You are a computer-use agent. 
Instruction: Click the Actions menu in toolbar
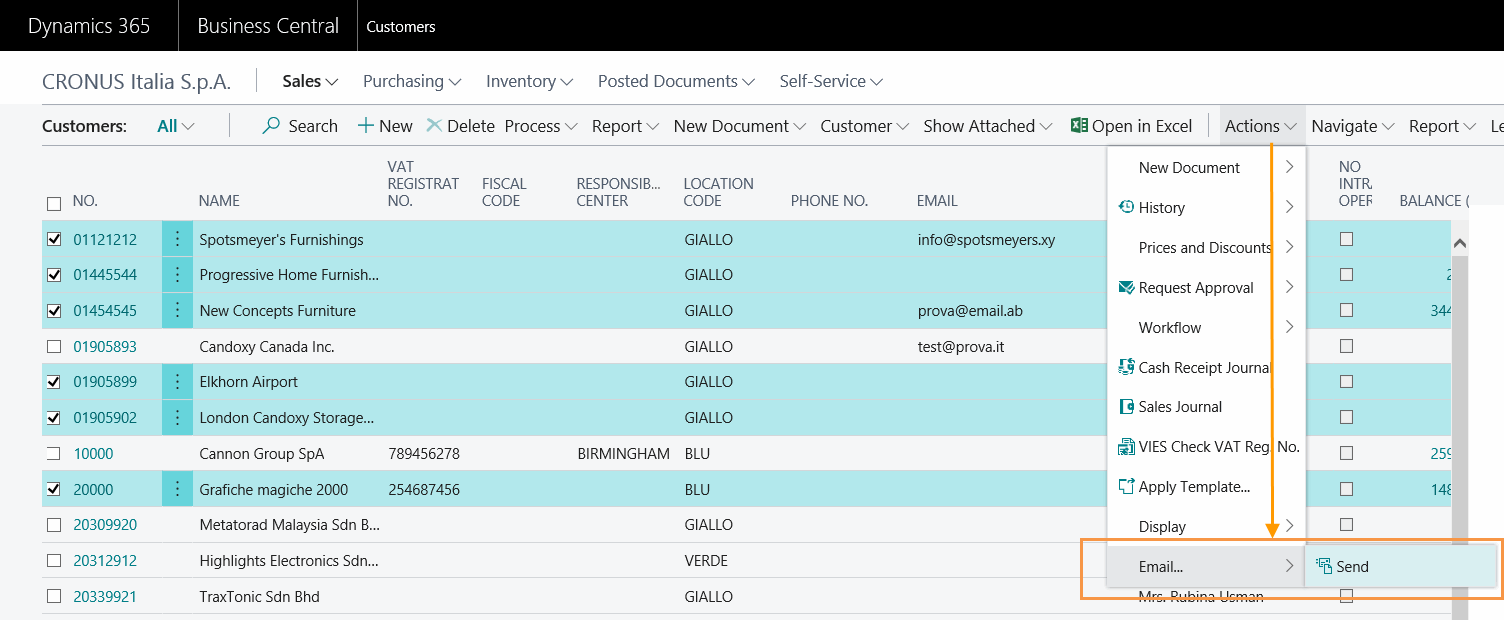[x=1262, y=126]
